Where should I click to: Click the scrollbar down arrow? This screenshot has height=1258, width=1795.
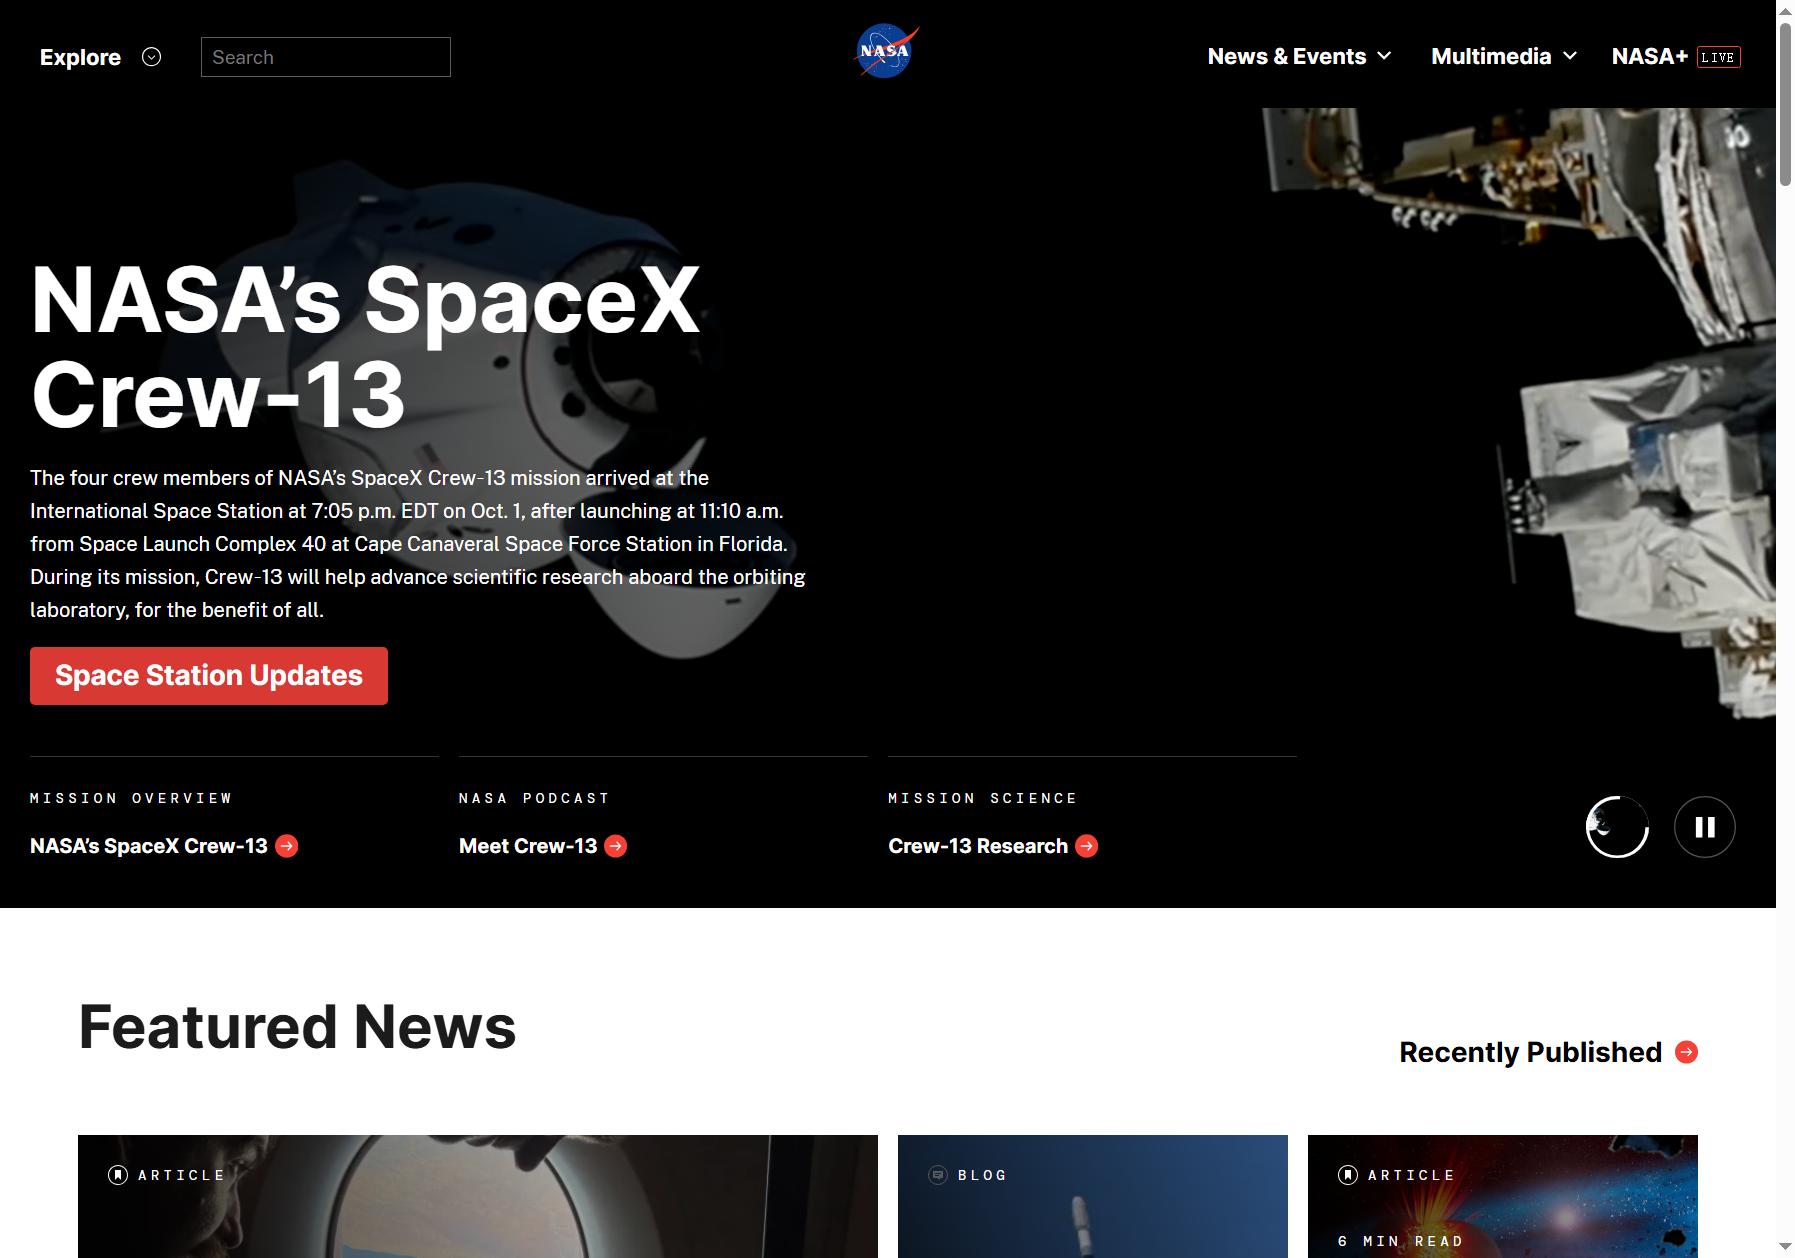click(1785, 1248)
